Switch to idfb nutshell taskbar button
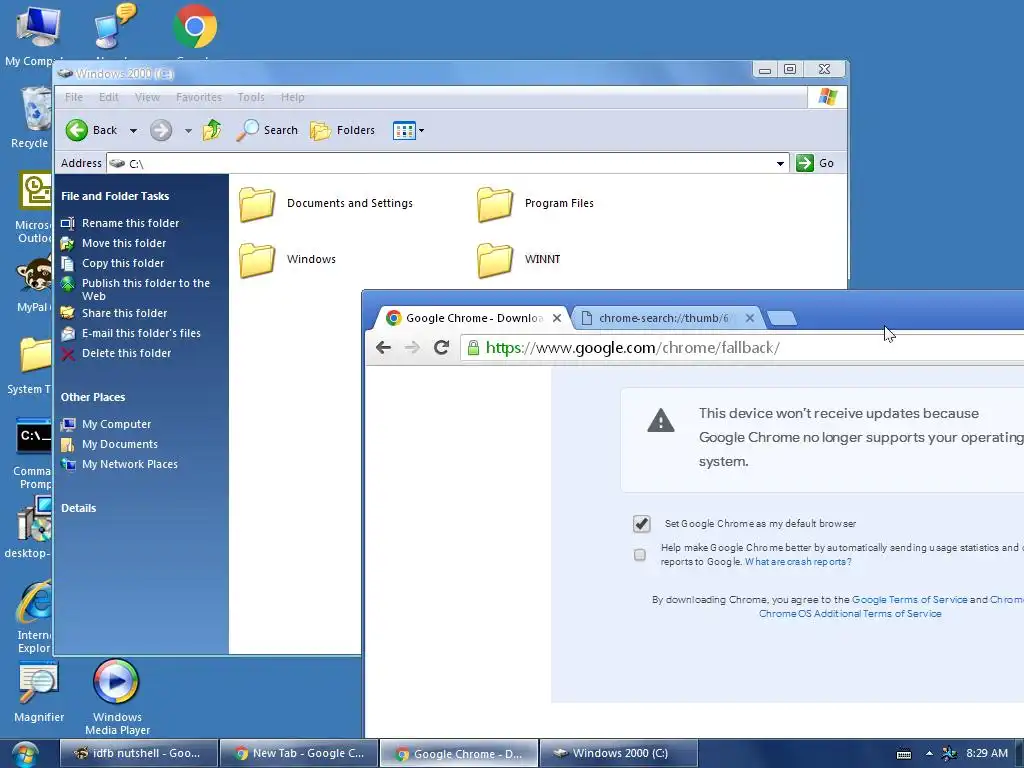The image size is (1024, 768). [139, 754]
